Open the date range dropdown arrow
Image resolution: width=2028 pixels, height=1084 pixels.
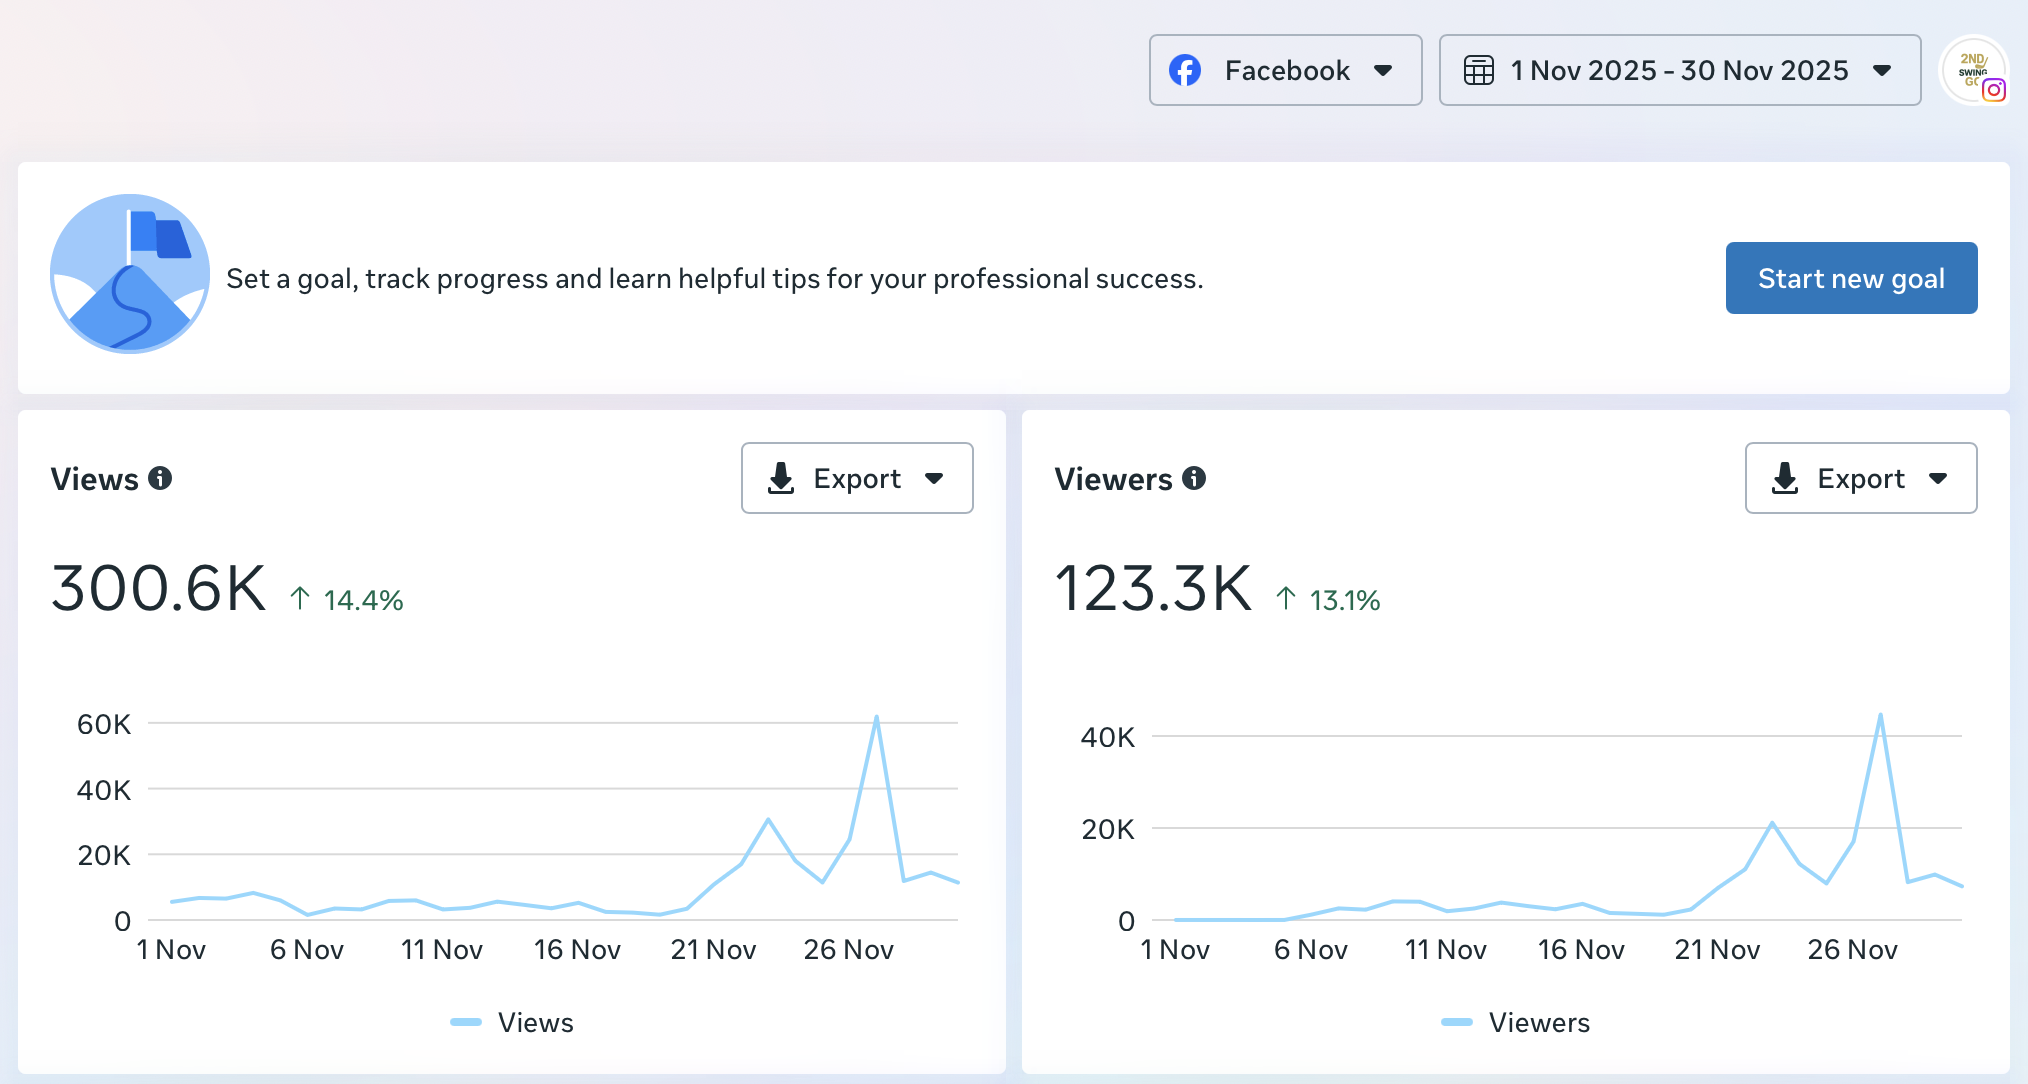coord(1882,70)
